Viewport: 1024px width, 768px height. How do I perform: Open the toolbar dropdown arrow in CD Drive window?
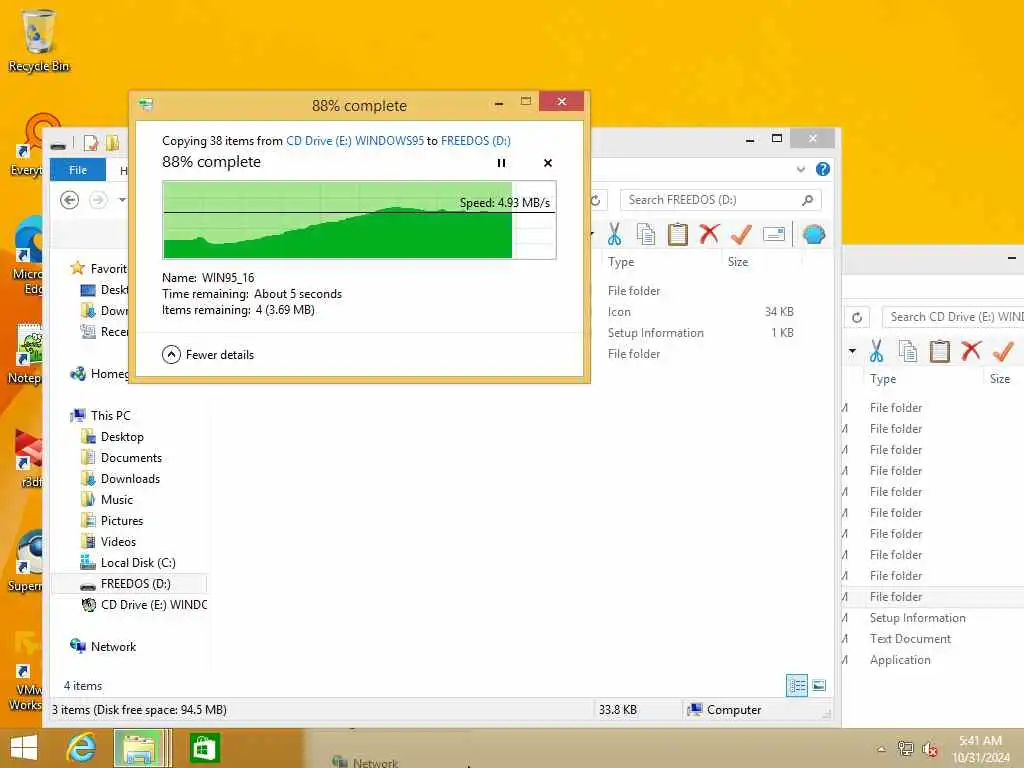coord(852,351)
